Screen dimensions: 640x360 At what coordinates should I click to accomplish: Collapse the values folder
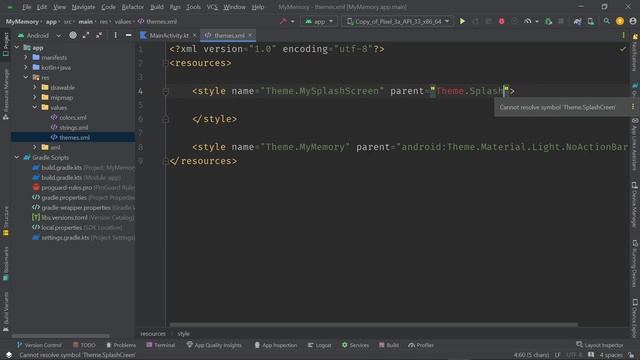(35, 107)
